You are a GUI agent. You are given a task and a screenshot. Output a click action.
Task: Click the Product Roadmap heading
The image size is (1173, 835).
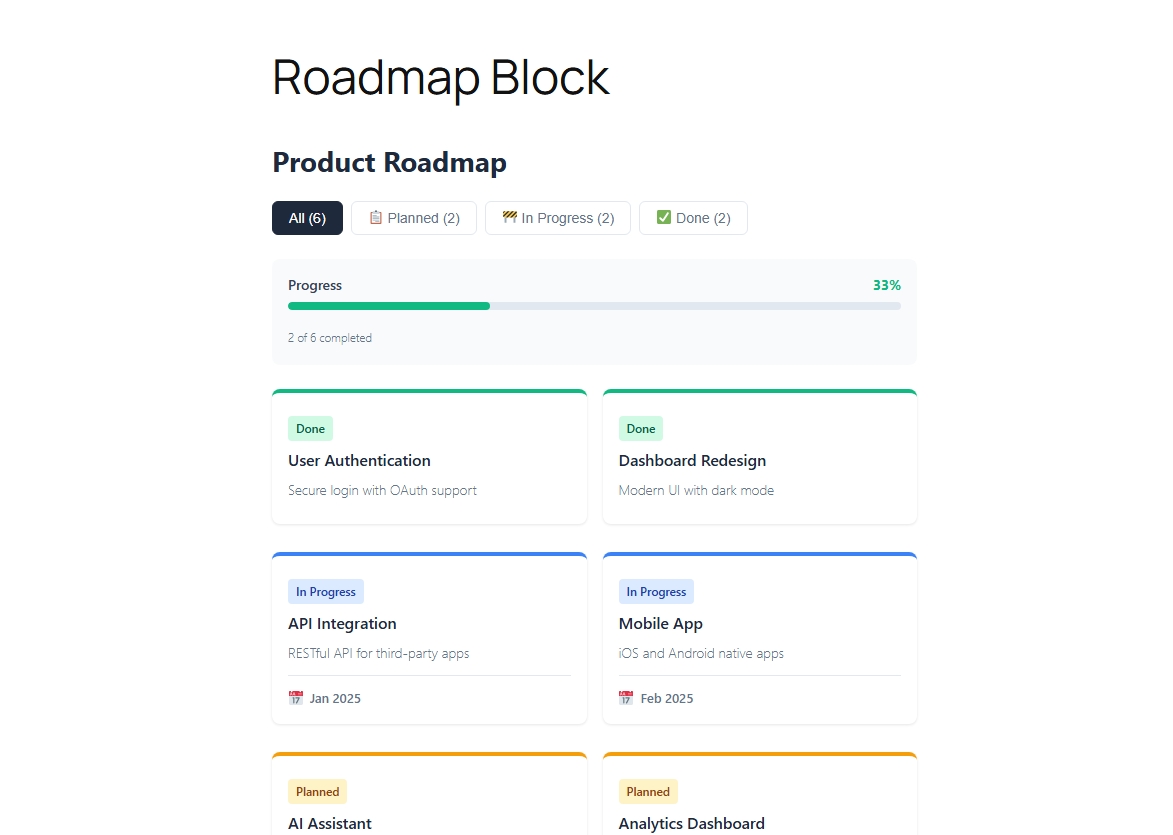389,162
